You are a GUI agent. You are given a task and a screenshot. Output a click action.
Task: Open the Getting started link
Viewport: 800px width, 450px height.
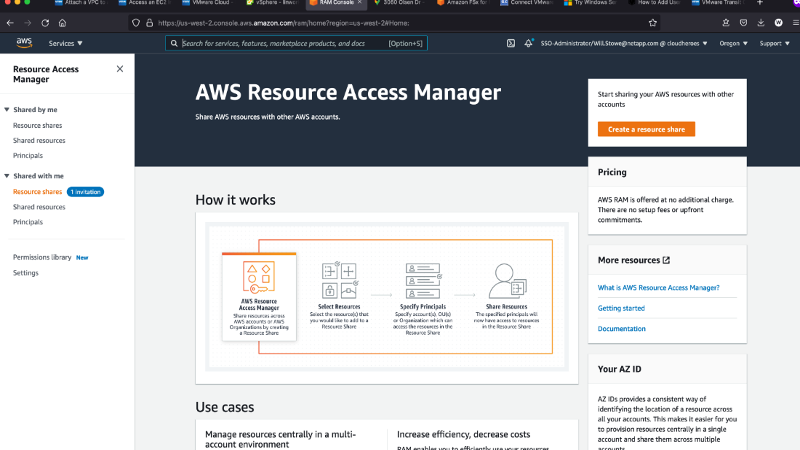coord(621,308)
